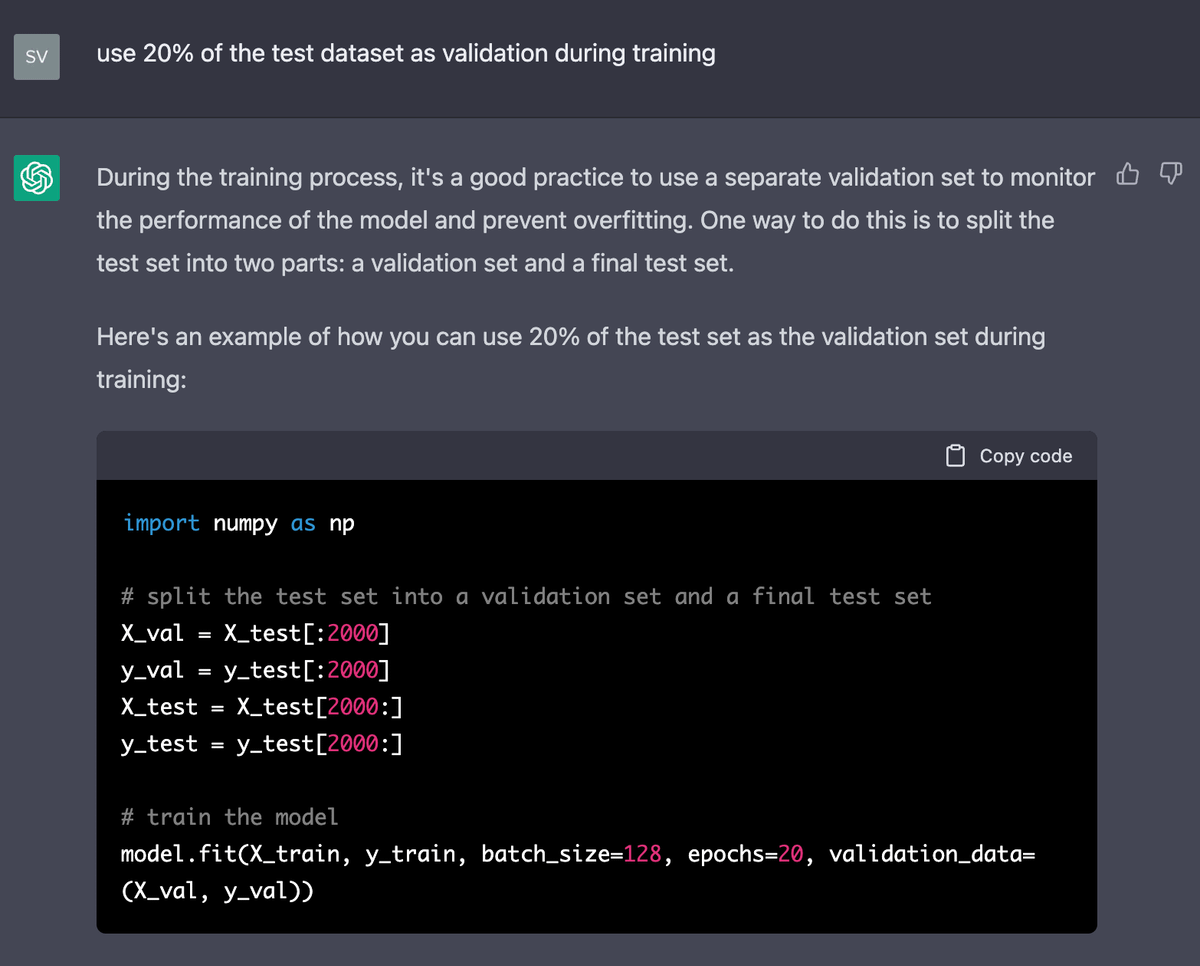Click the y_val assignment code line
The width and height of the screenshot is (1200, 966).
pos(255,670)
